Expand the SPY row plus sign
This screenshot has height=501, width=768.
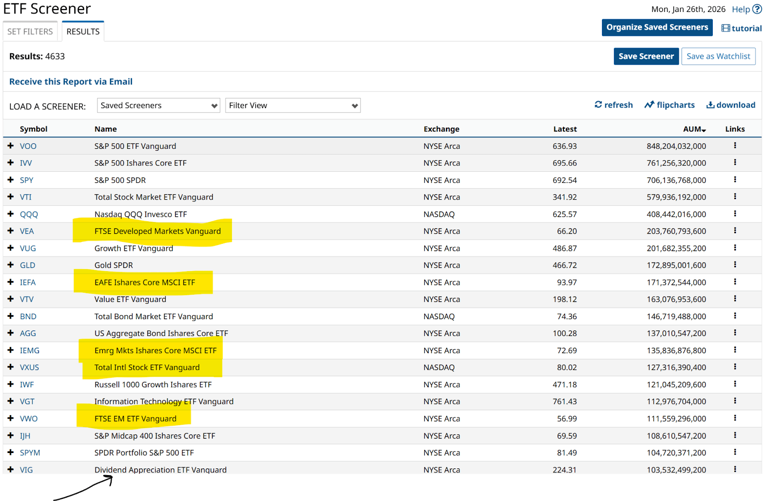click(x=11, y=180)
